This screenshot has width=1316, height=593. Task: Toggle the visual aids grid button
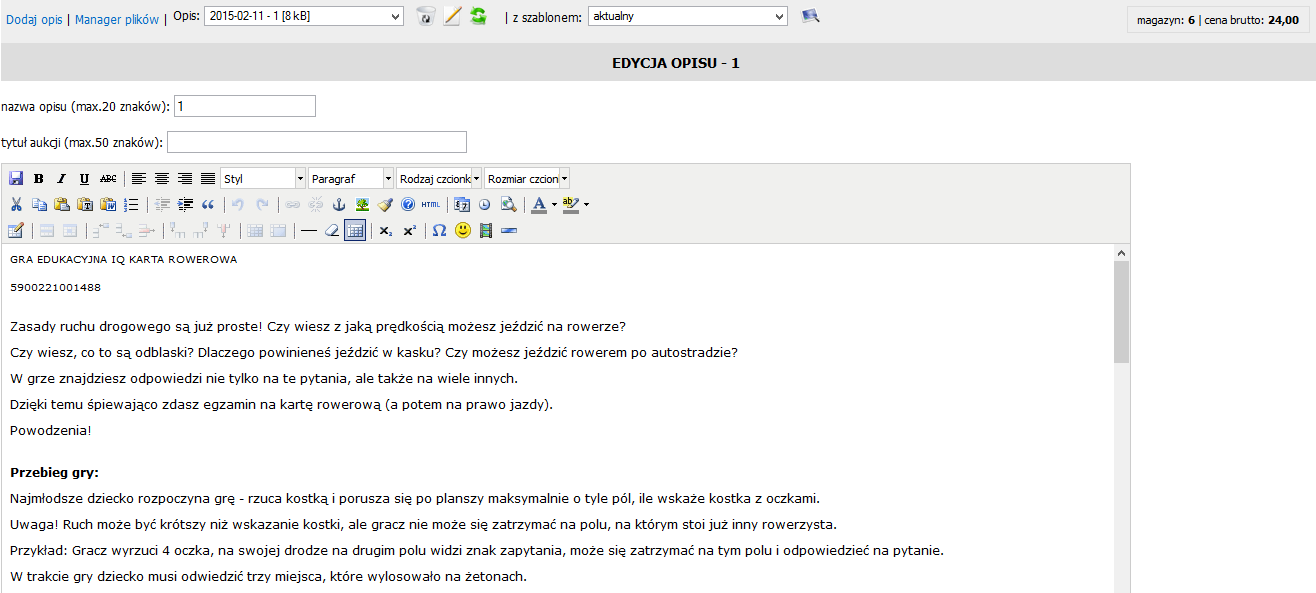click(x=355, y=231)
